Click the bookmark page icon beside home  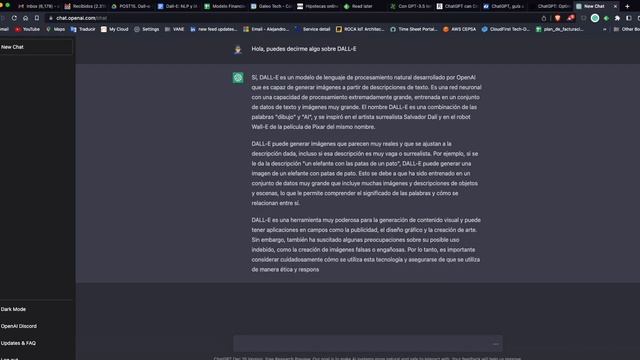point(37,18)
